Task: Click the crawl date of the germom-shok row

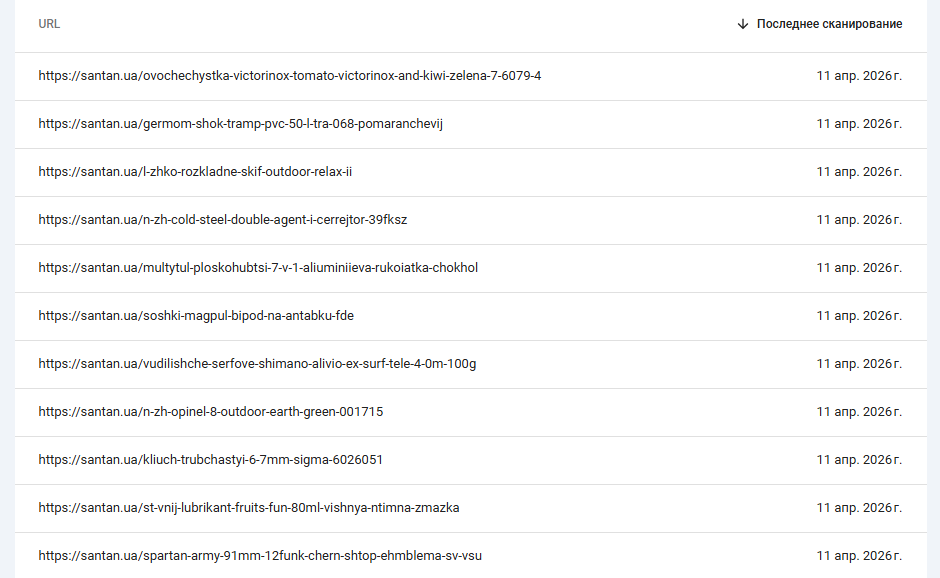Action: pyautogui.click(x=859, y=124)
